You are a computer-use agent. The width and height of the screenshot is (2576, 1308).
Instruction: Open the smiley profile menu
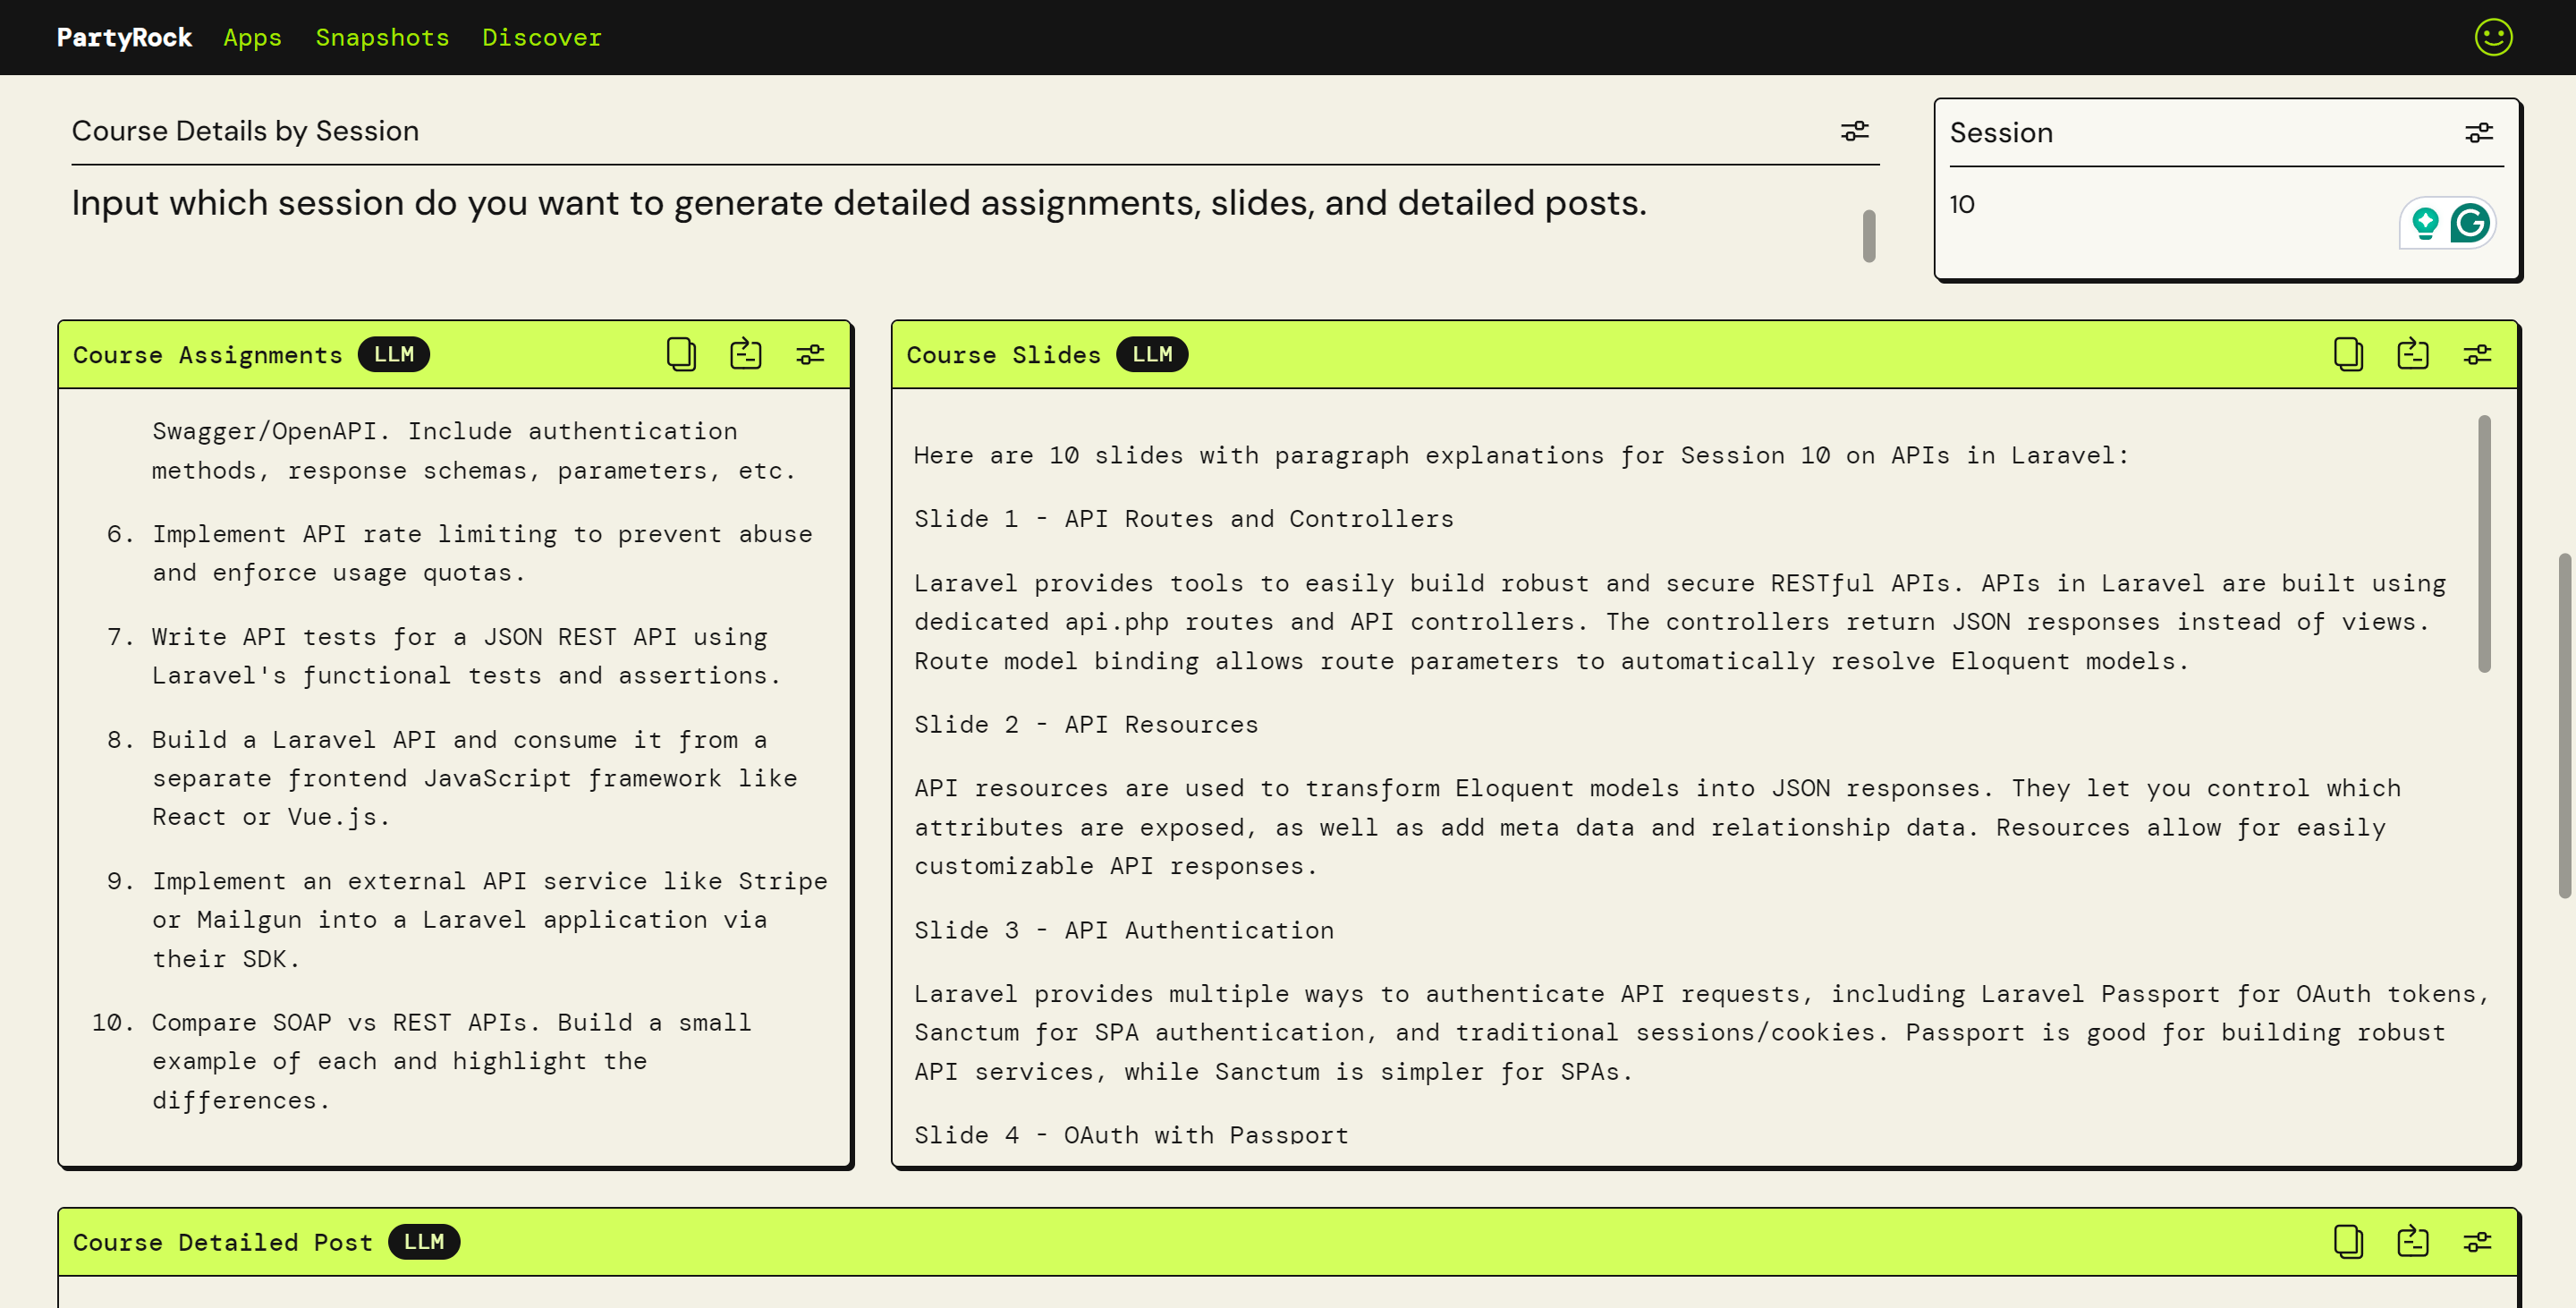tap(2493, 37)
